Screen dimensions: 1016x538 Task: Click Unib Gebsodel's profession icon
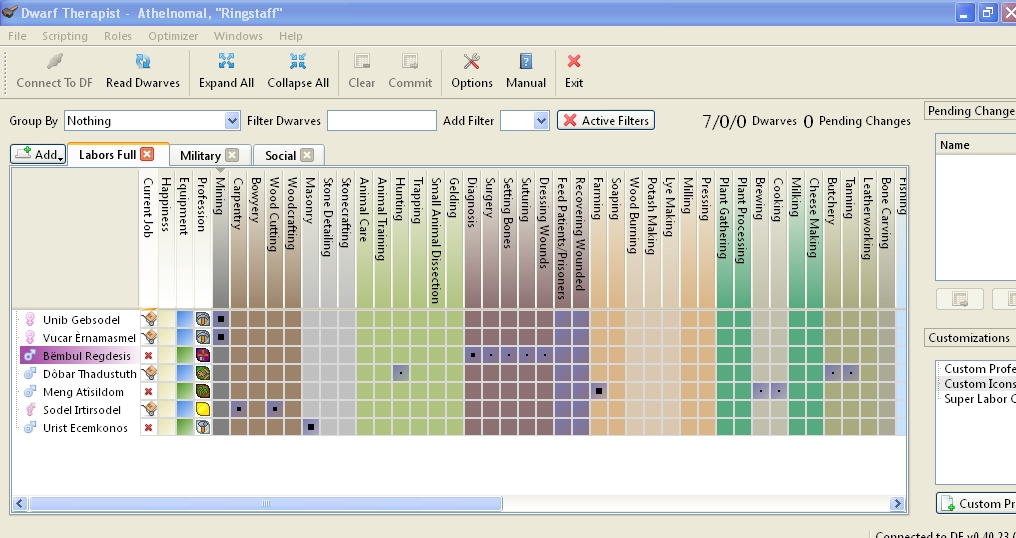(x=203, y=319)
